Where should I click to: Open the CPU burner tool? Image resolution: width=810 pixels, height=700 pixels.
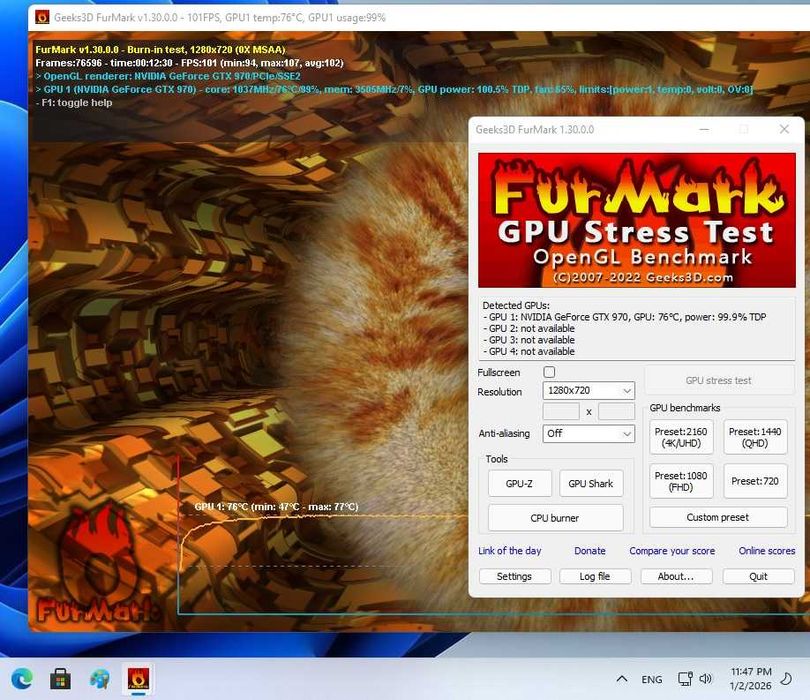[x=555, y=518]
